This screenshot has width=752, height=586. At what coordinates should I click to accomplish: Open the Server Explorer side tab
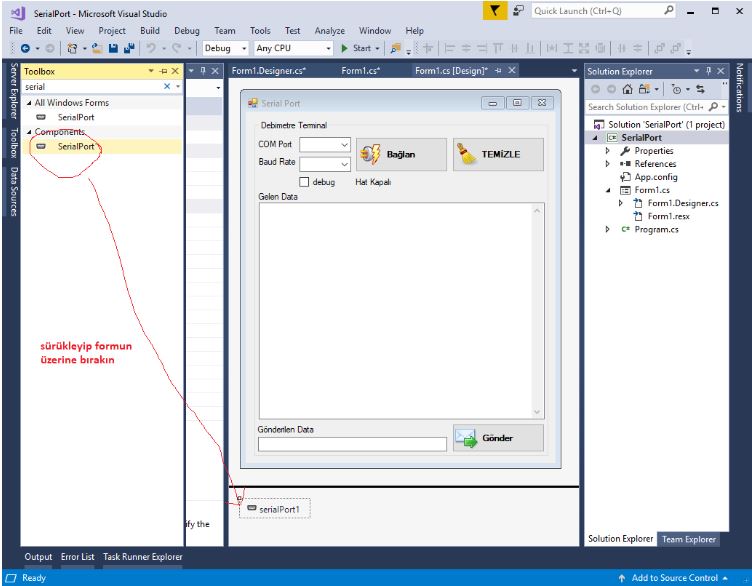[x=13, y=91]
